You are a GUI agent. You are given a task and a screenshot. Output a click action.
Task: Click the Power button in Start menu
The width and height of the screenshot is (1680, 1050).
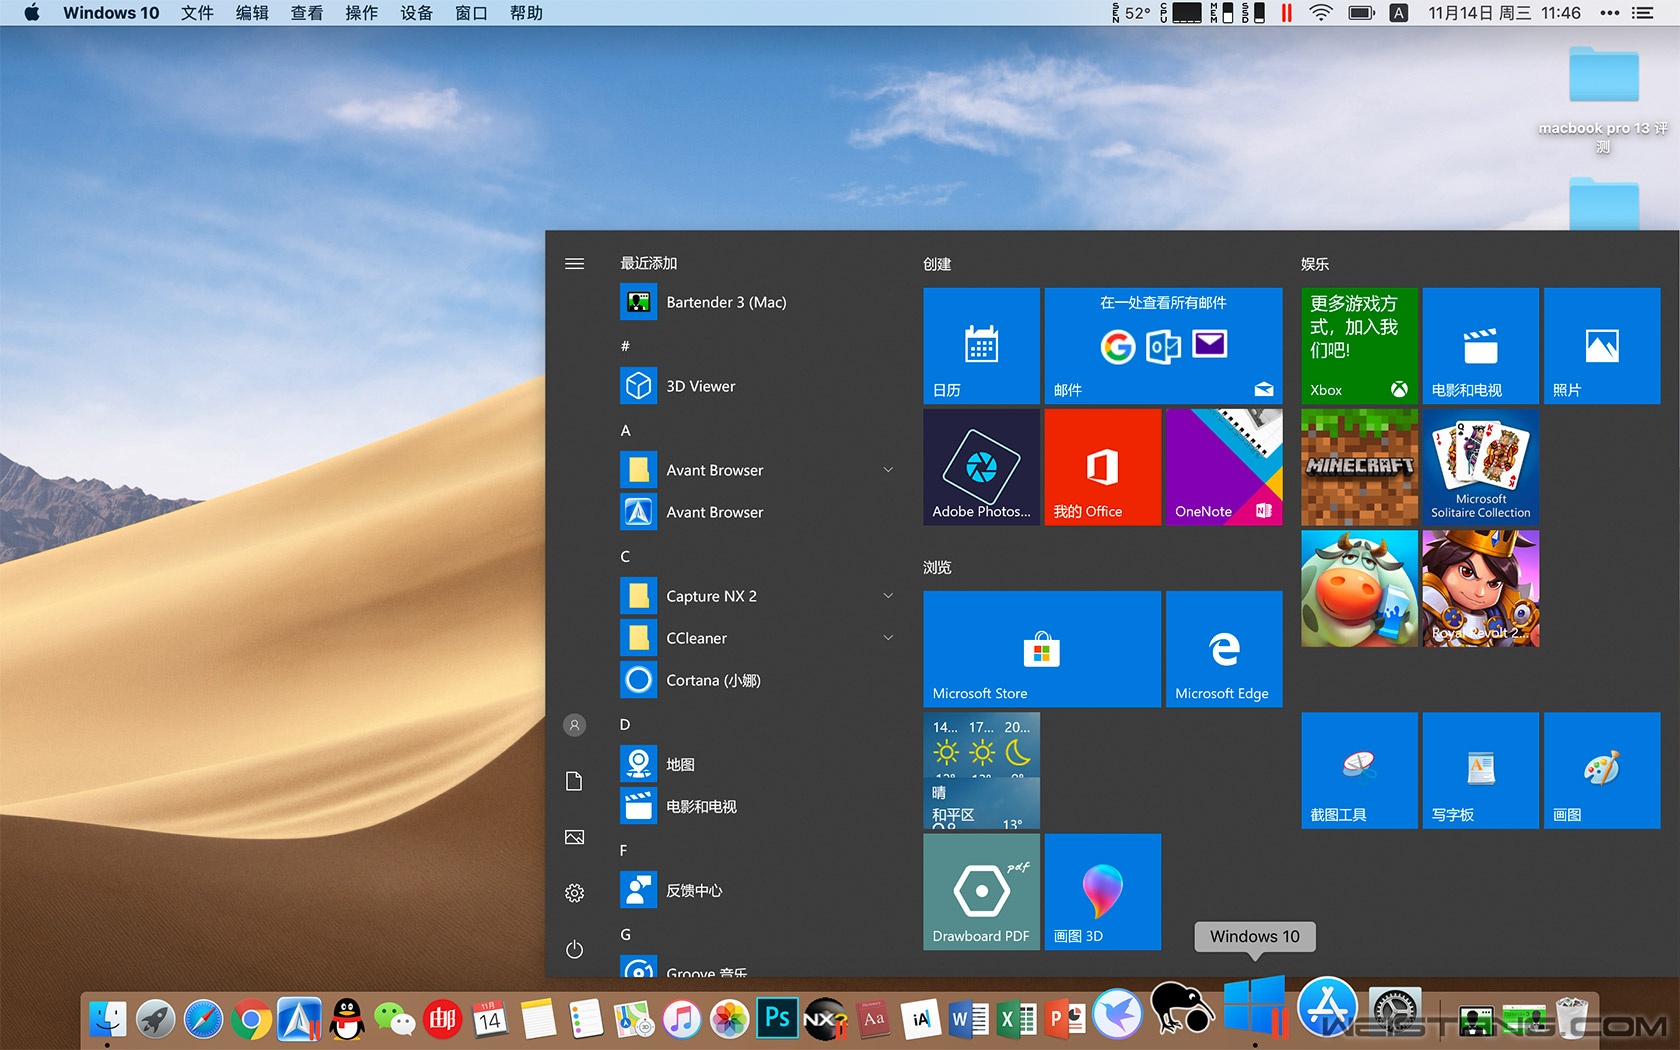click(x=574, y=949)
